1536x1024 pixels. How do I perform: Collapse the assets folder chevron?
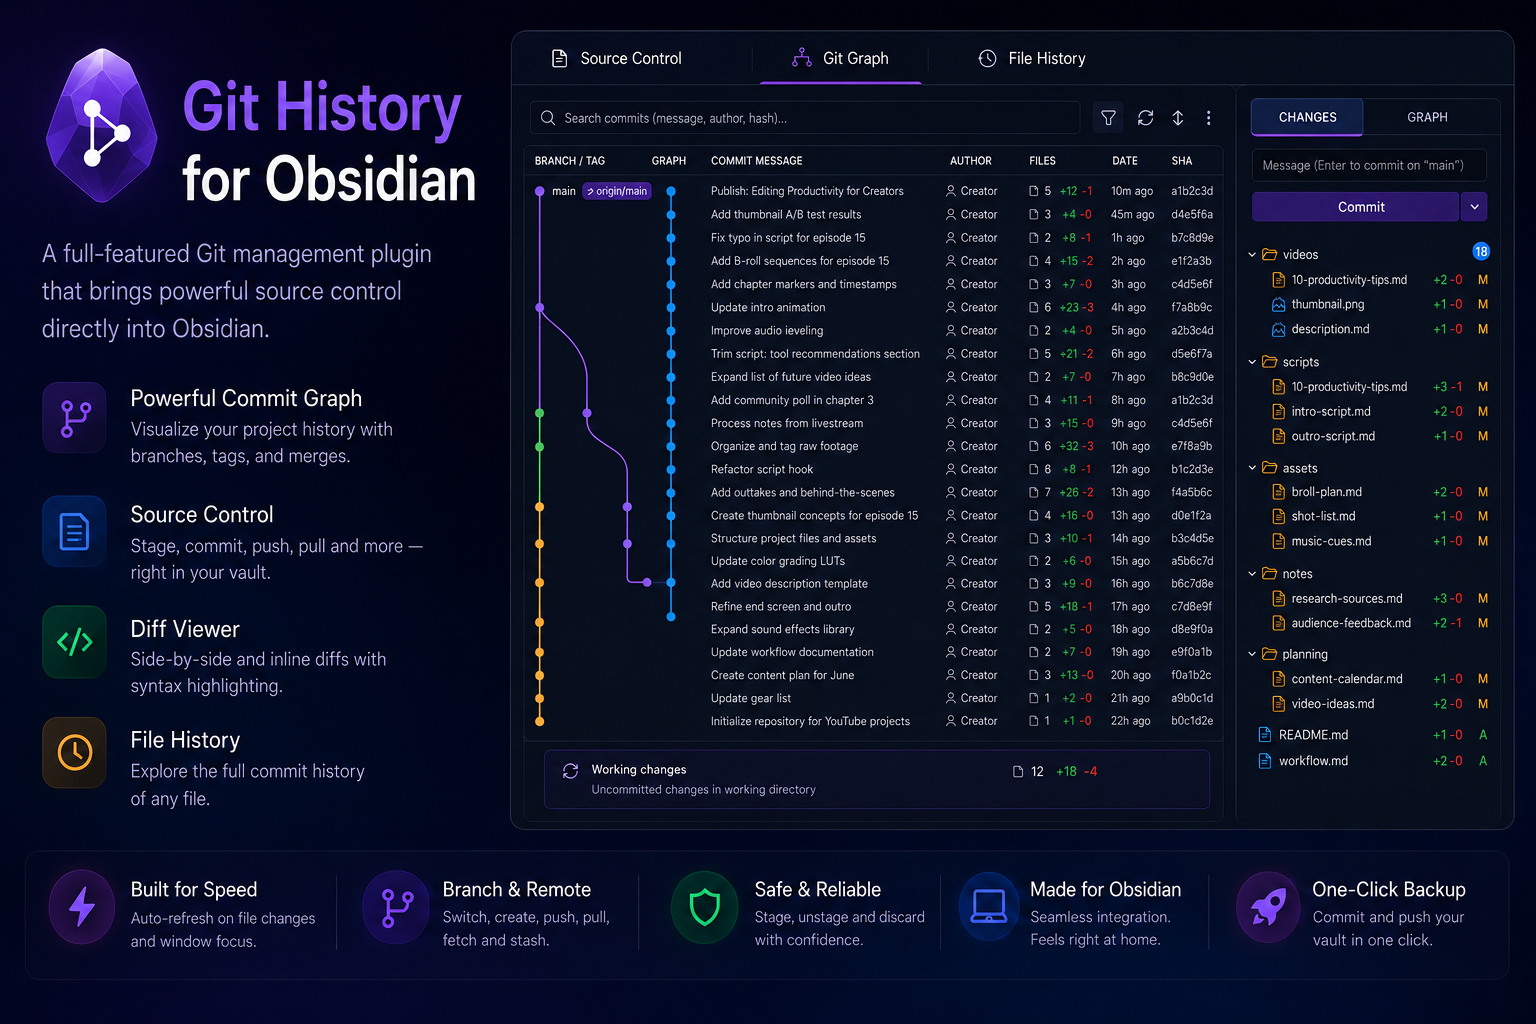point(1252,467)
